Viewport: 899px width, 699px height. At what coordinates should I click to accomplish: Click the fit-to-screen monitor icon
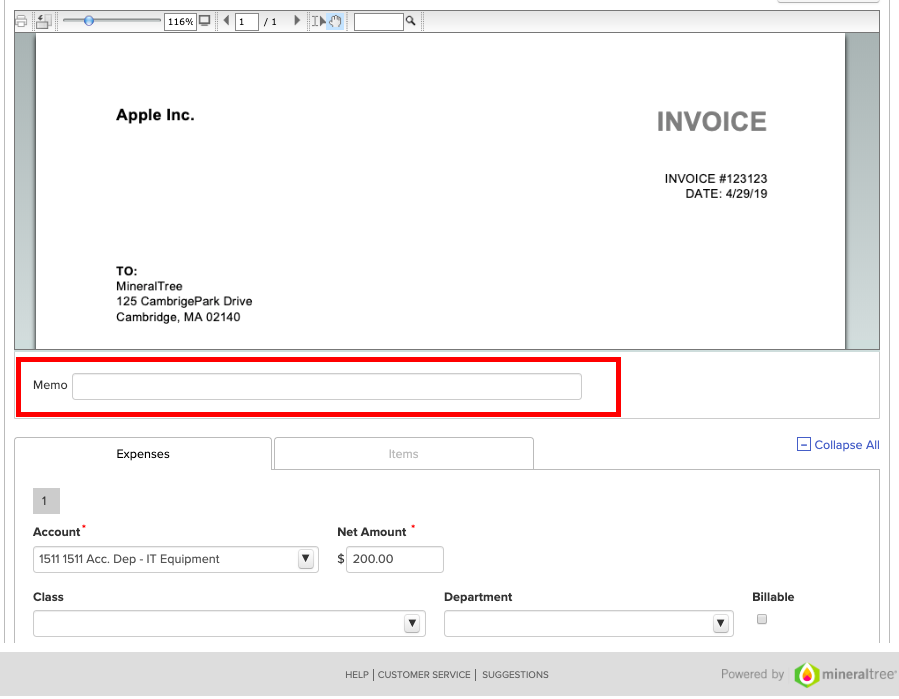tap(205, 21)
